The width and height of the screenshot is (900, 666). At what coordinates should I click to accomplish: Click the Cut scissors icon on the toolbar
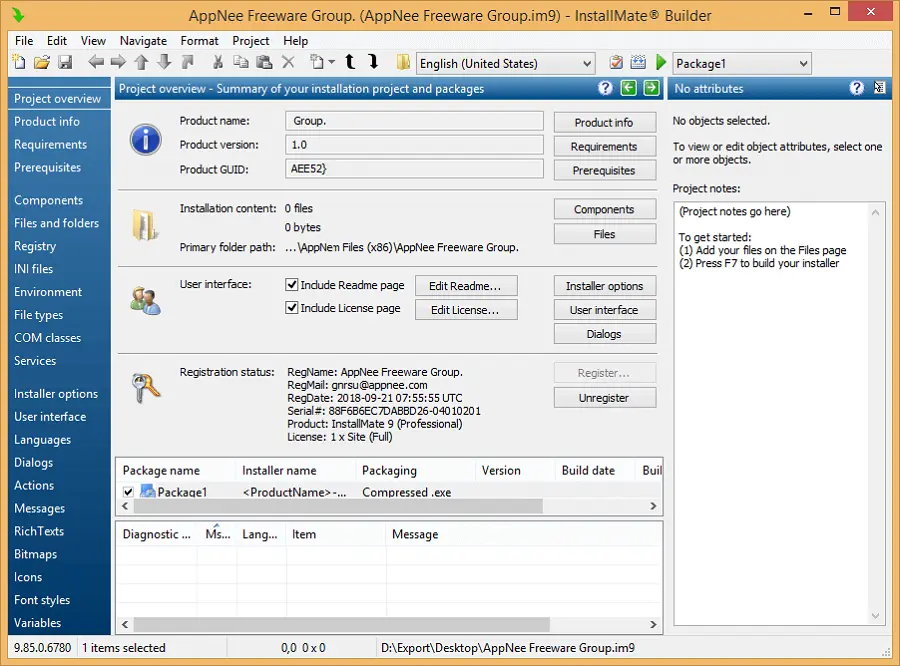point(218,62)
